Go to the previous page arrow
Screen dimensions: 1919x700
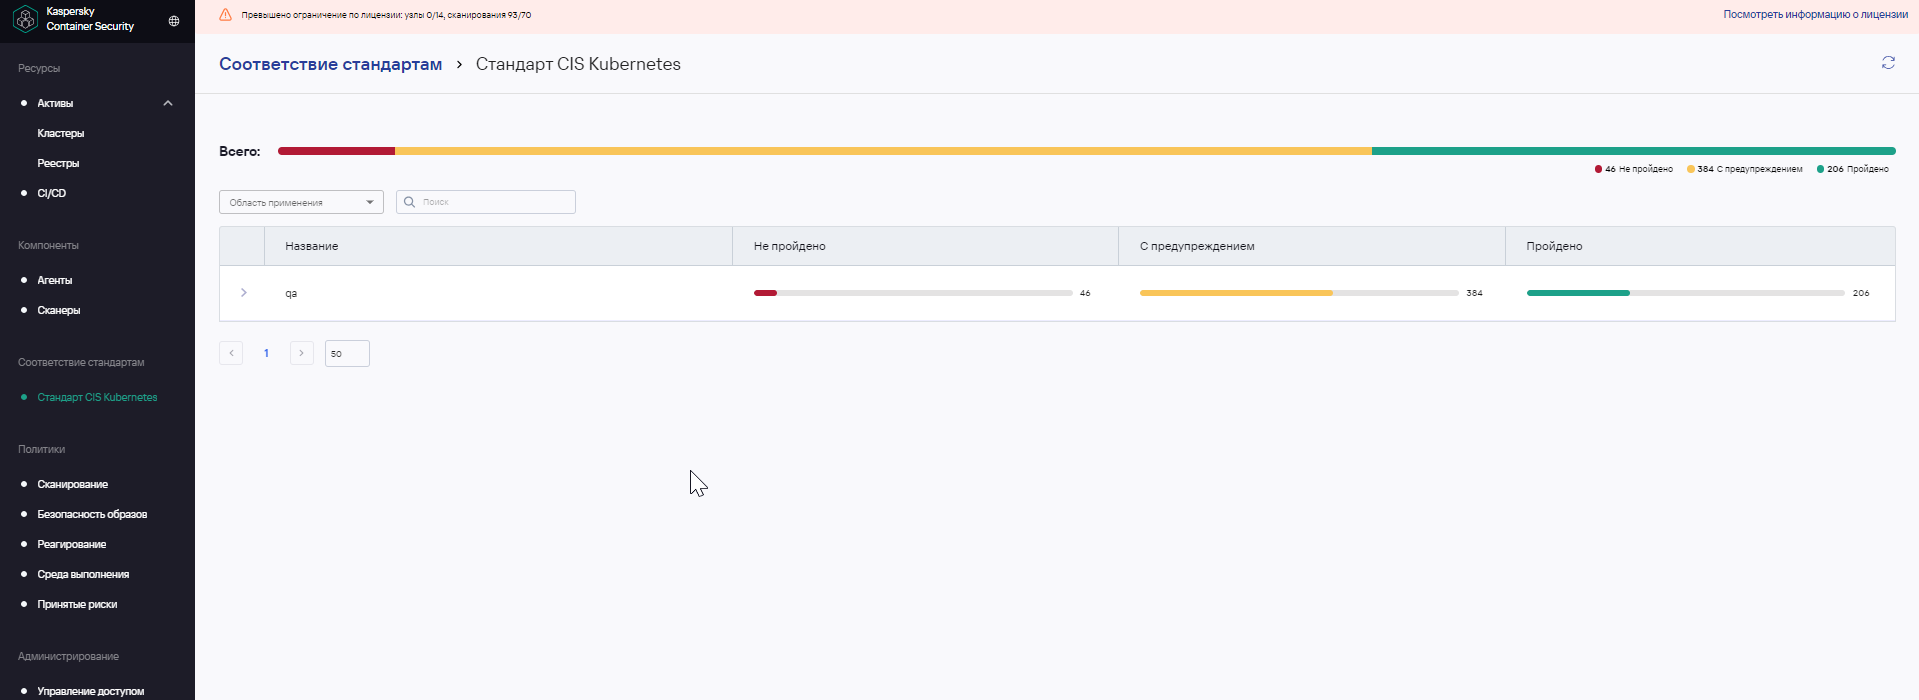click(231, 353)
